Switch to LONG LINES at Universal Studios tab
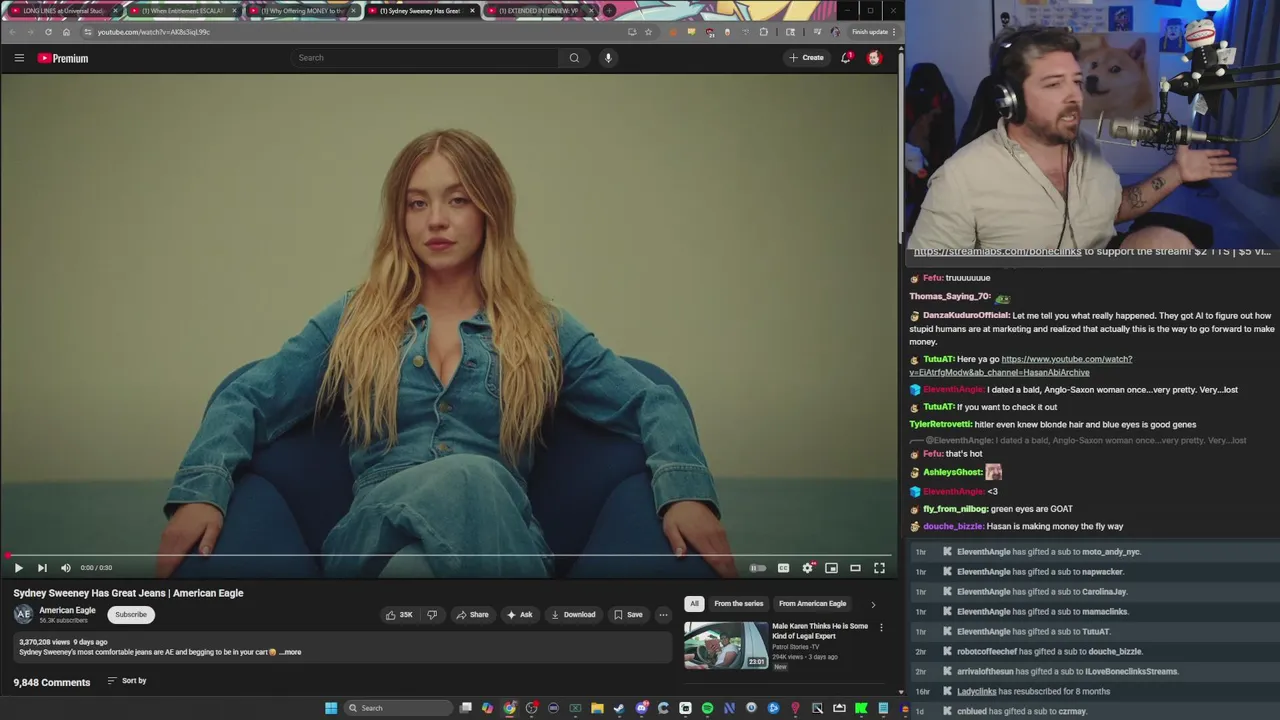Viewport: 1280px width, 720px height. coord(64,11)
